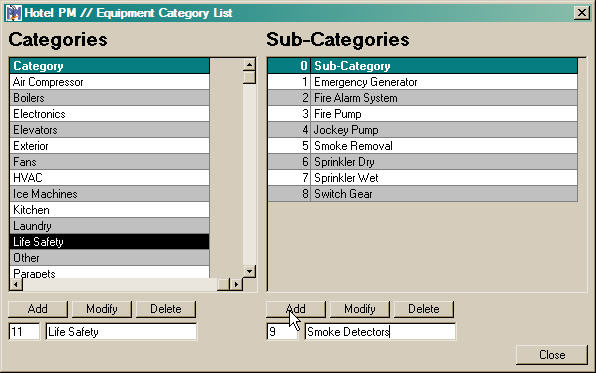The image size is (596, 373).
Task: Close the Equipment Category List window
Action: (582, 13)
